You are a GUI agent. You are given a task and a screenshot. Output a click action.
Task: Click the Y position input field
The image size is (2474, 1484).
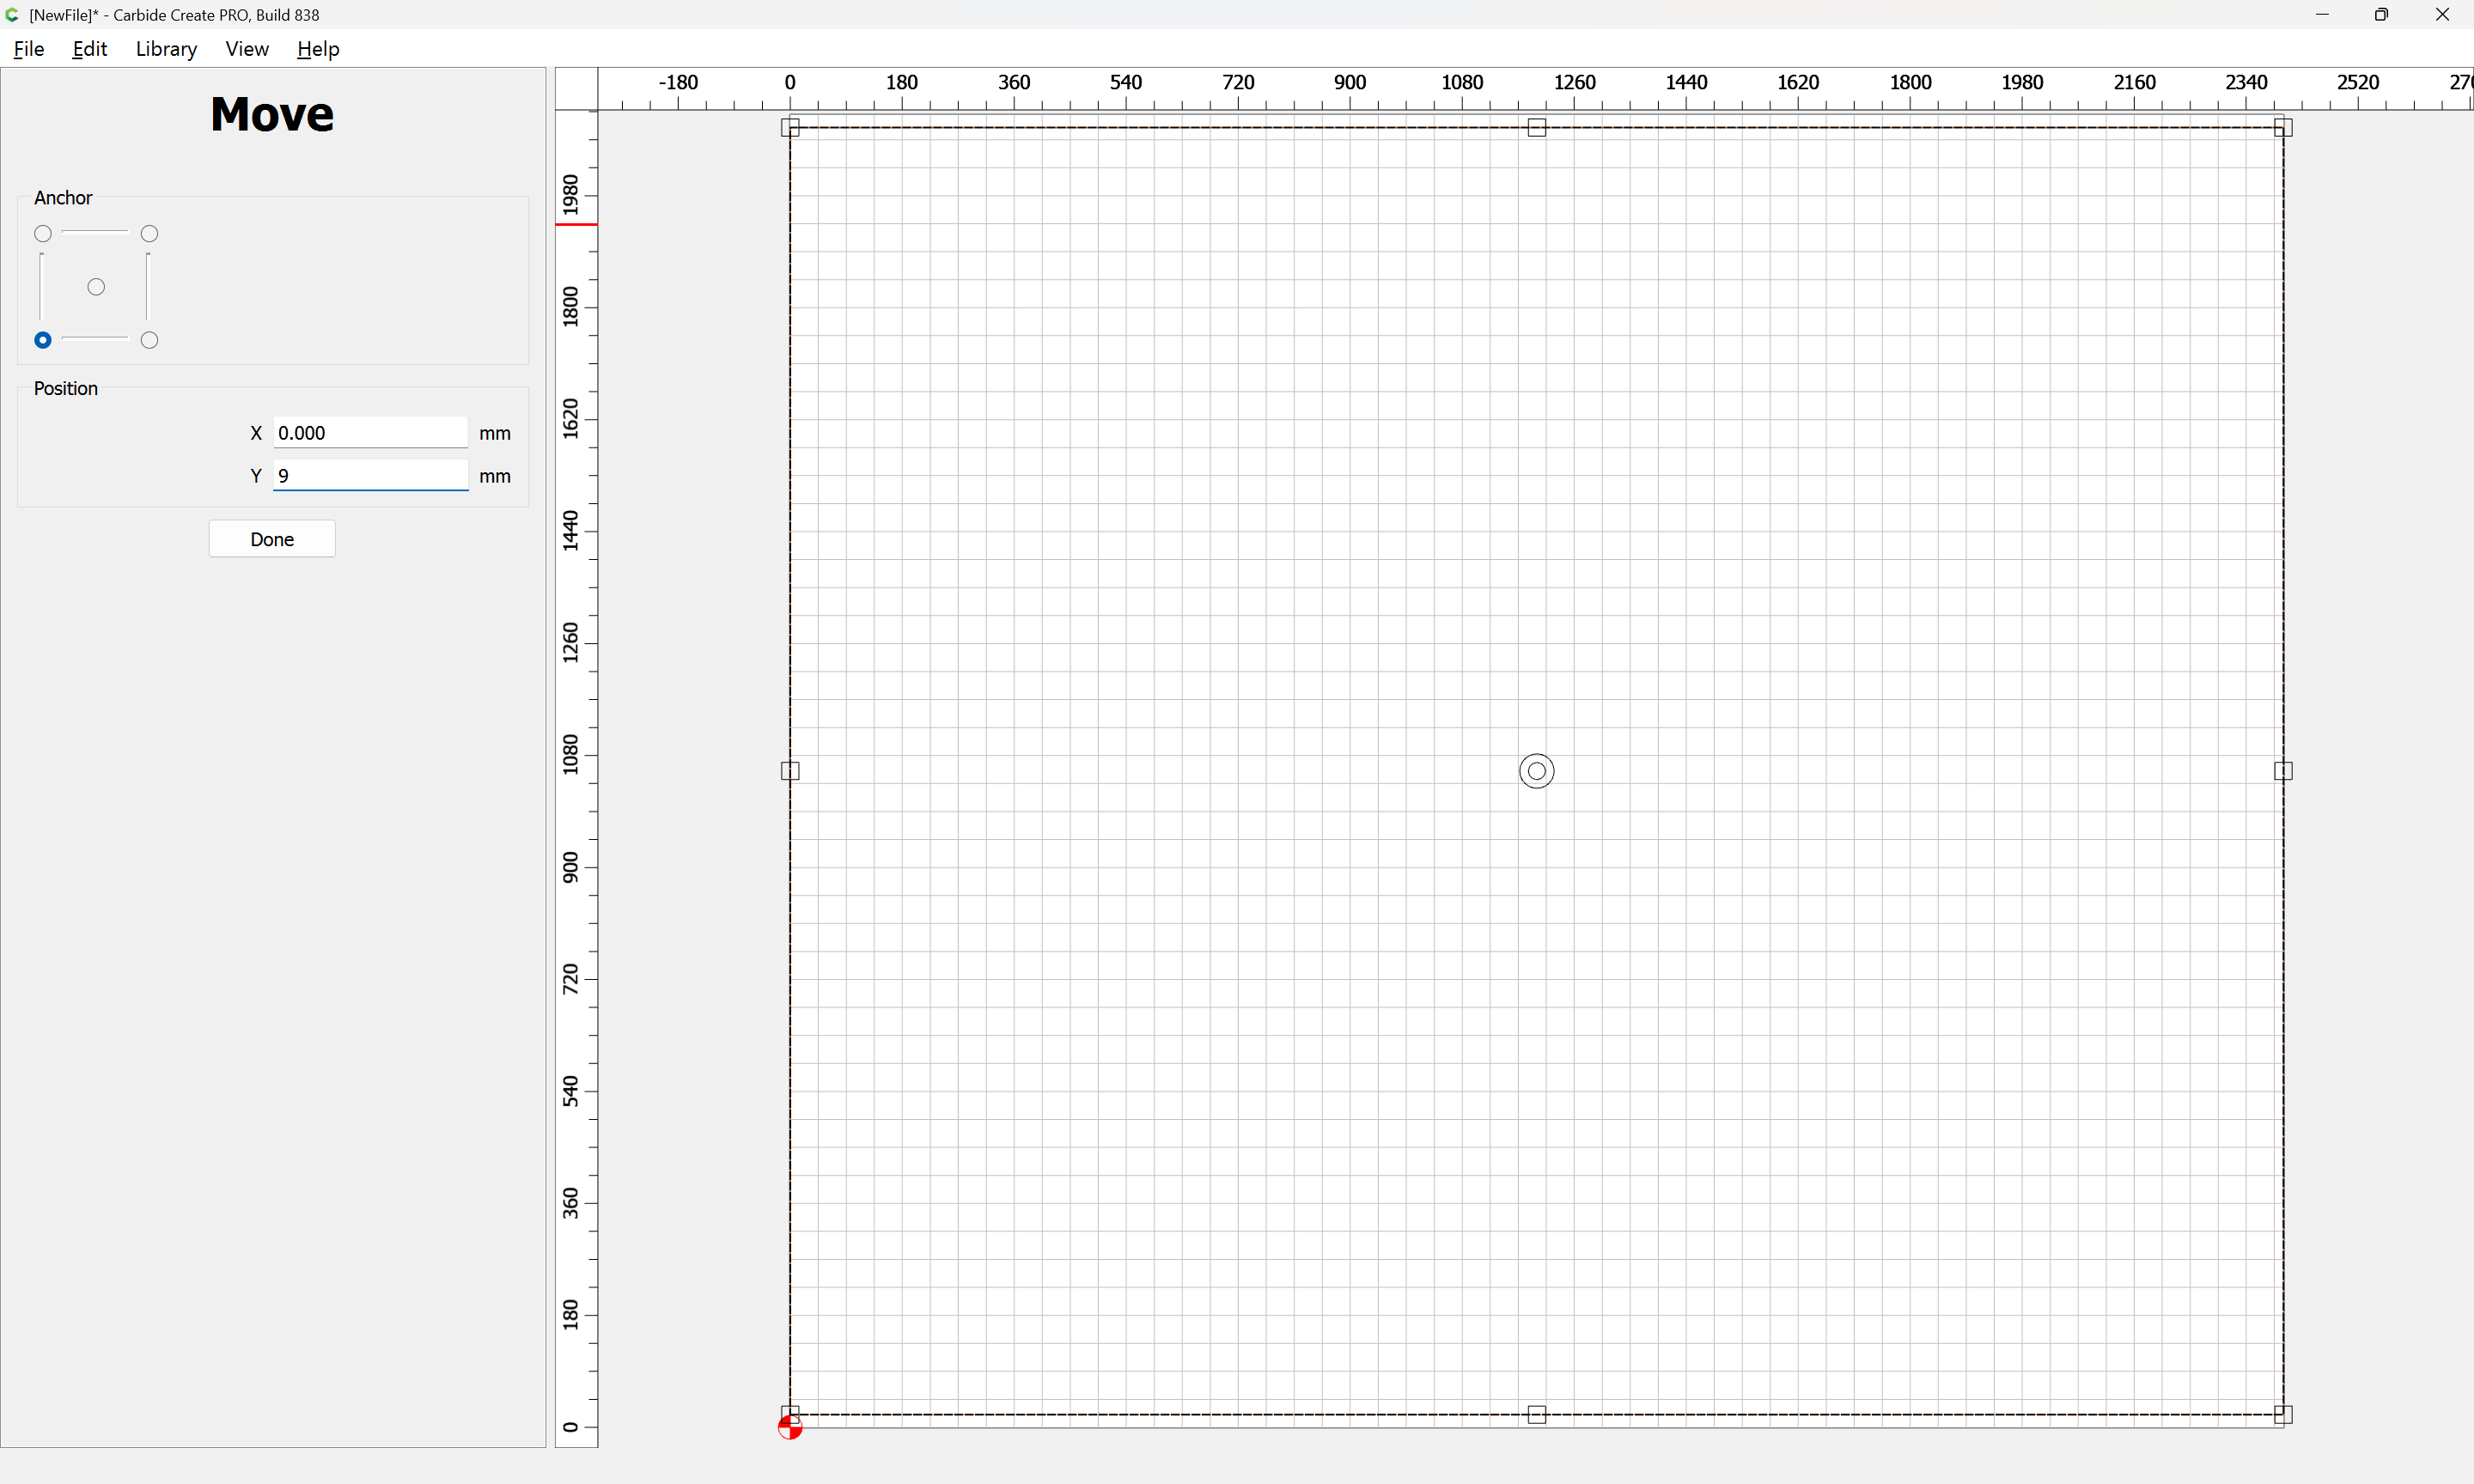coord(370,476)
